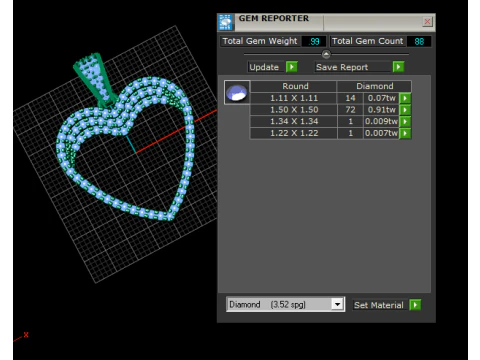Screen dimensions: 480x360
Task: Click the Total Gem Weight value .99
Action: click(314, 41)
